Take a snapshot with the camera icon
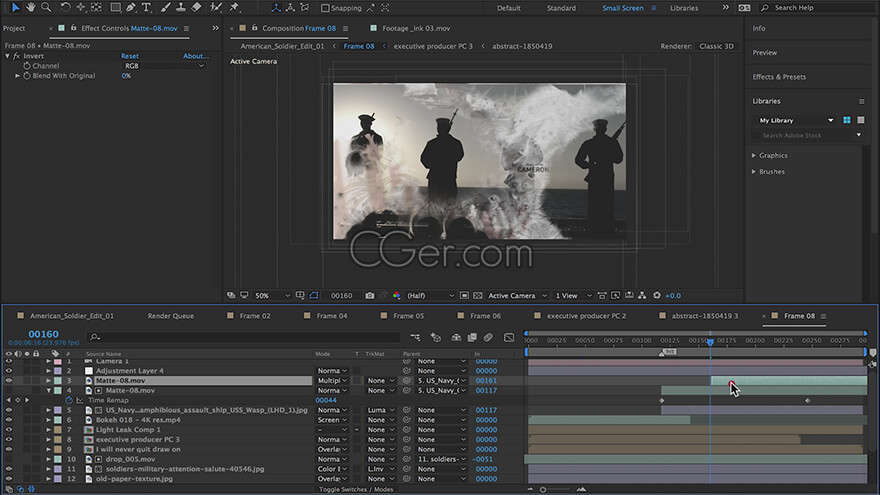This screenshot has width=880, height=495. tap(369, 295)
